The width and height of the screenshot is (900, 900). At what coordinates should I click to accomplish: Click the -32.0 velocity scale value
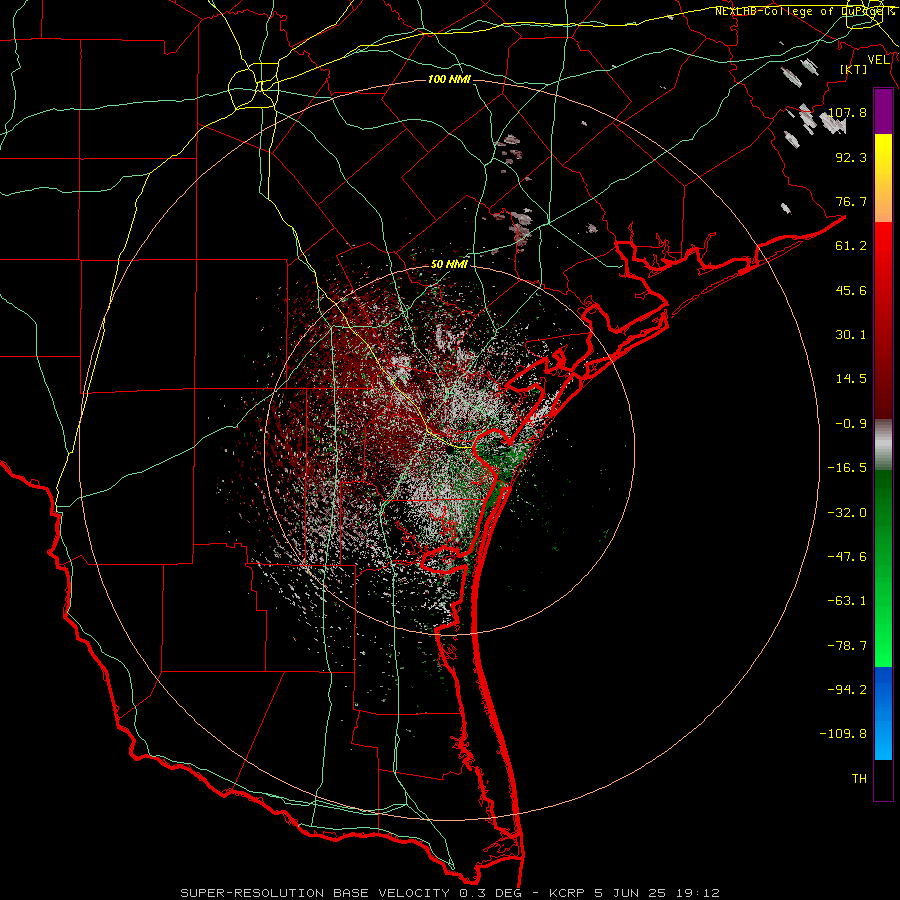(x=847, y=513)
